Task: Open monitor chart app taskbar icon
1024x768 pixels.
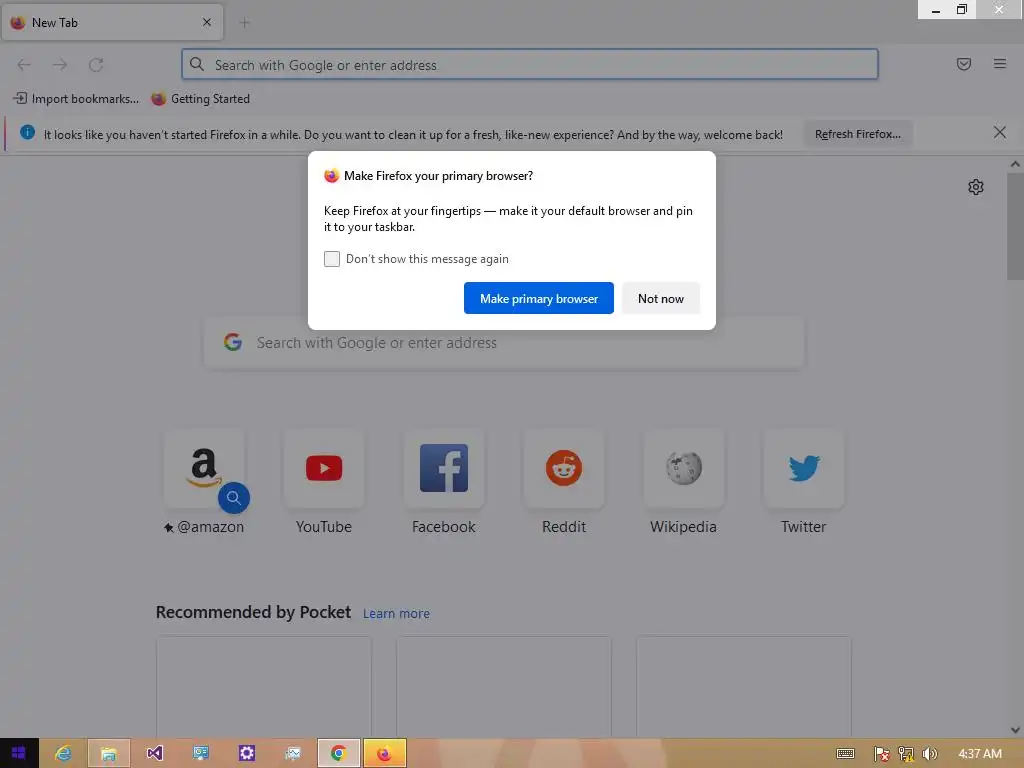Action: tap(293, 753)
